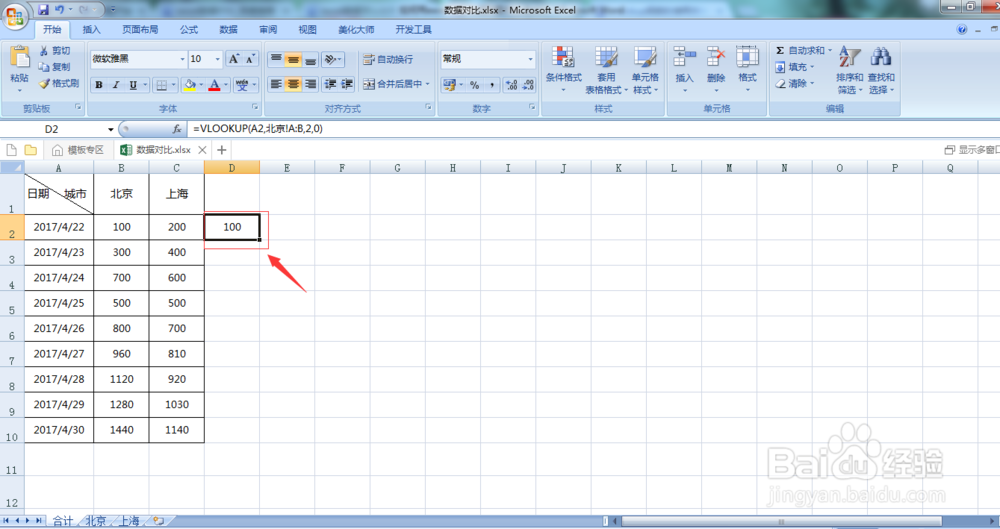Save the workbook from quick access toolbar
1000x529 pixels.
coord(43,10)
